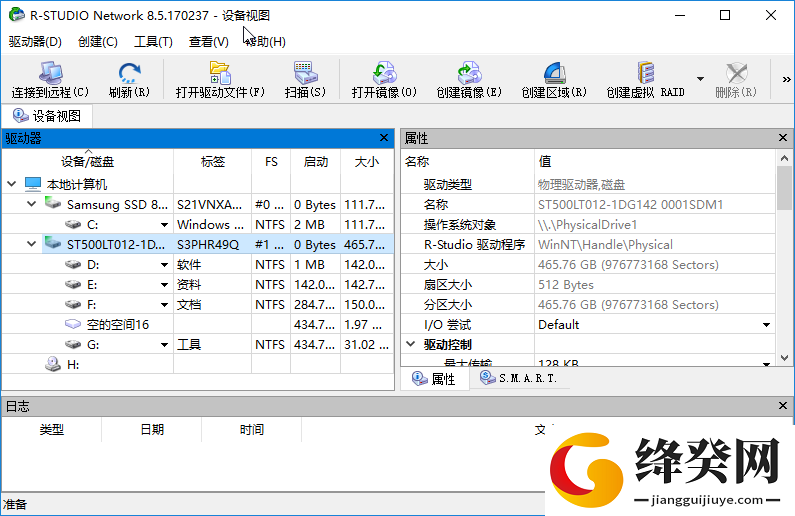Screen dimensions: 795x516
Task: Click properties scrollbar down arrow
Action: (784, 358)
